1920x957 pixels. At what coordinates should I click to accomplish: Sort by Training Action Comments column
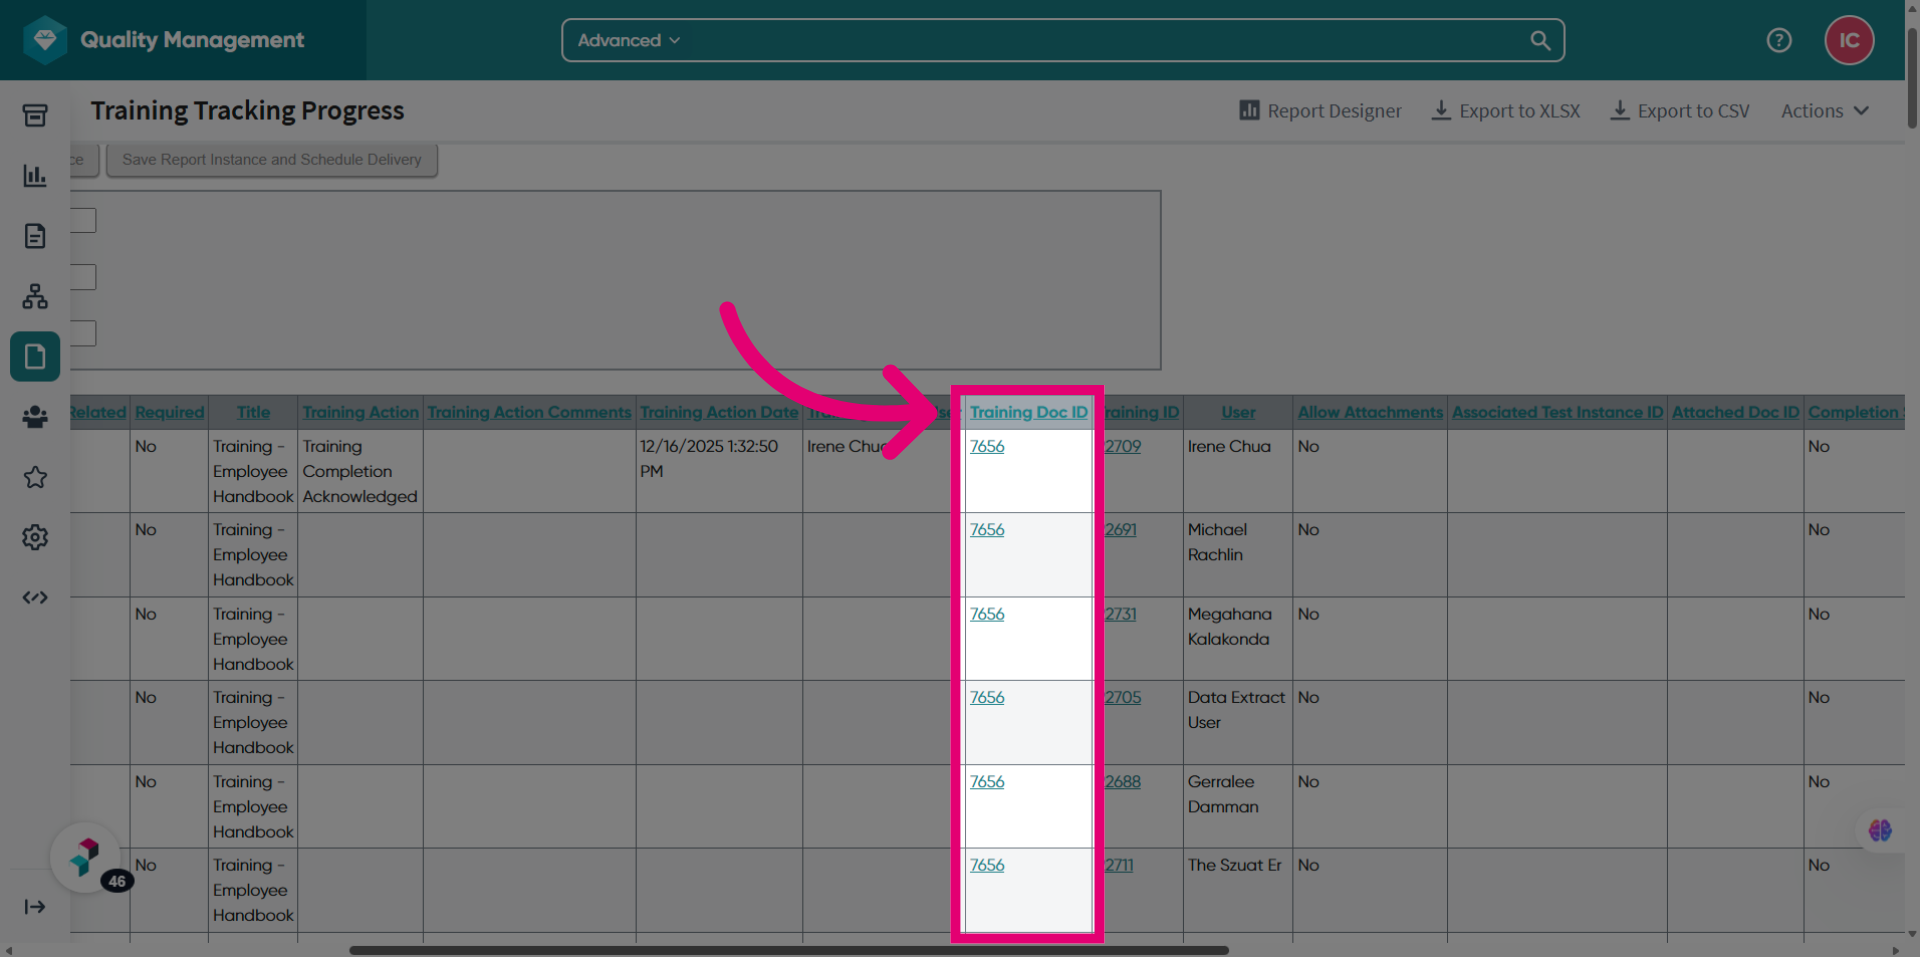tap(529, 412)
